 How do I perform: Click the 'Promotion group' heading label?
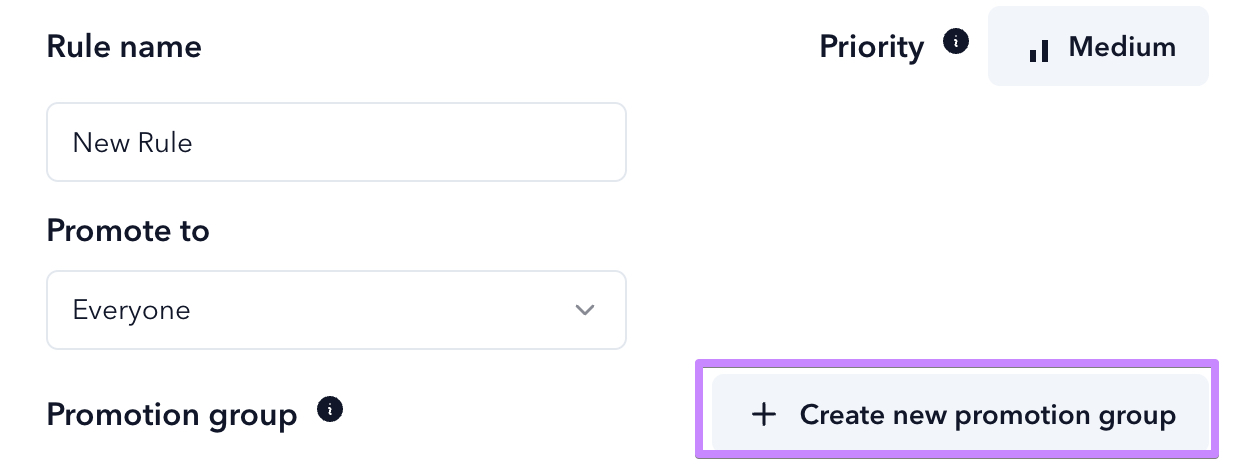click(172, 415)
